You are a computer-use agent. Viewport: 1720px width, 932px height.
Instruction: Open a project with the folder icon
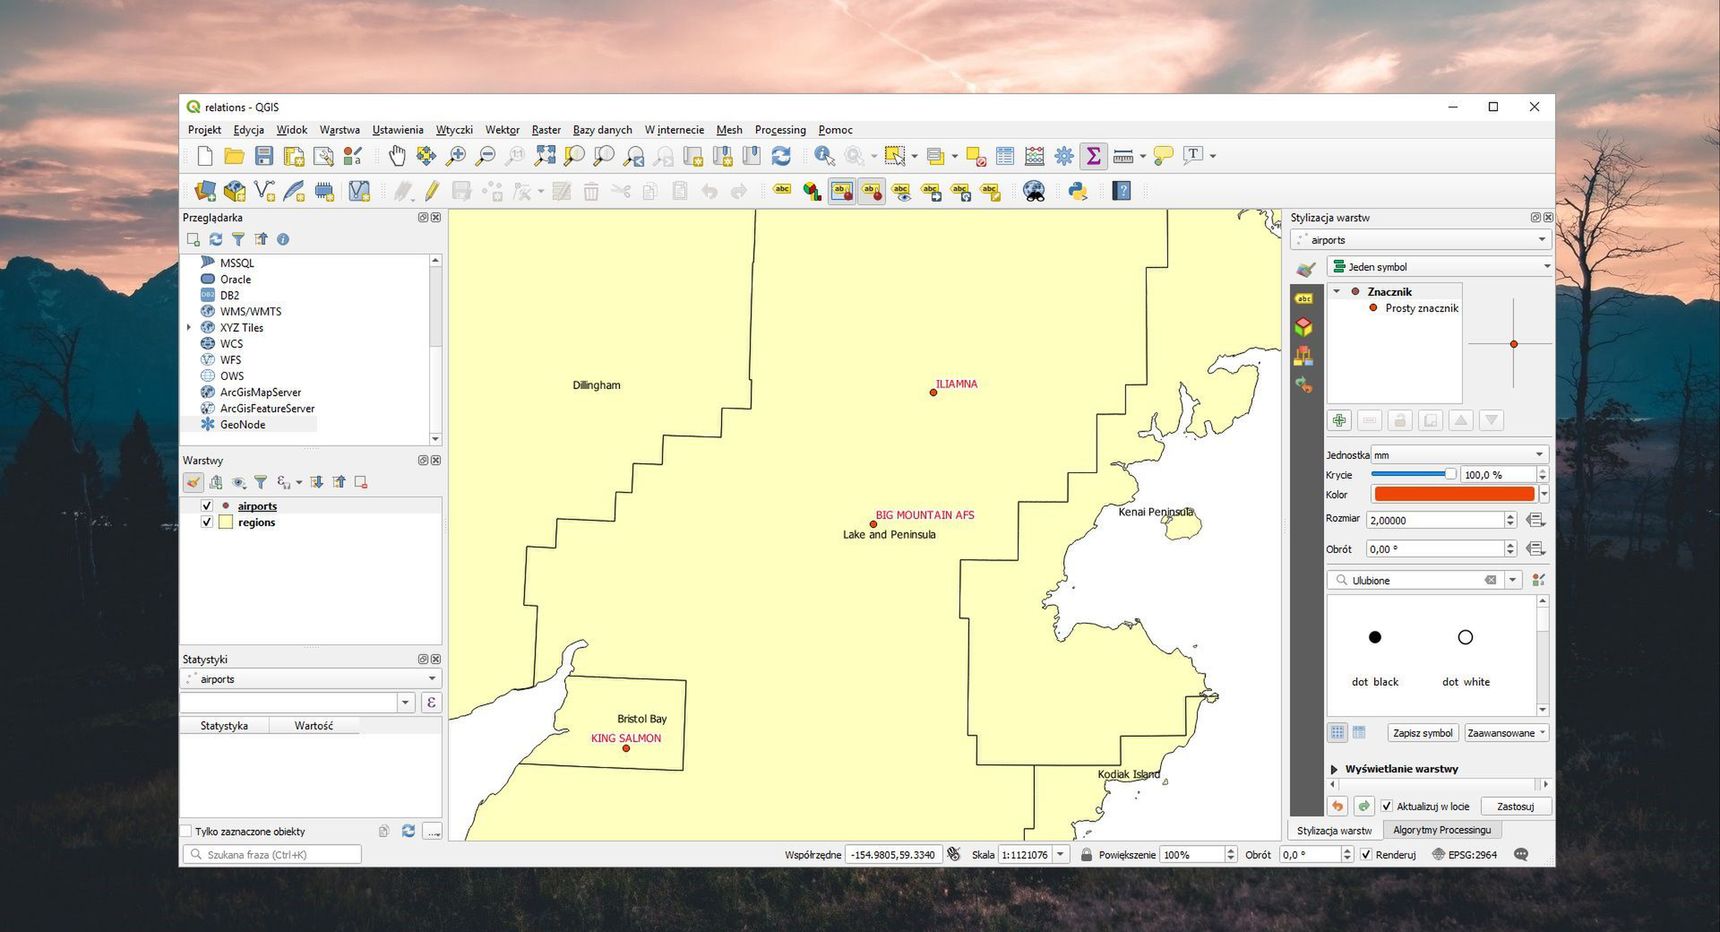pos(234,156)
